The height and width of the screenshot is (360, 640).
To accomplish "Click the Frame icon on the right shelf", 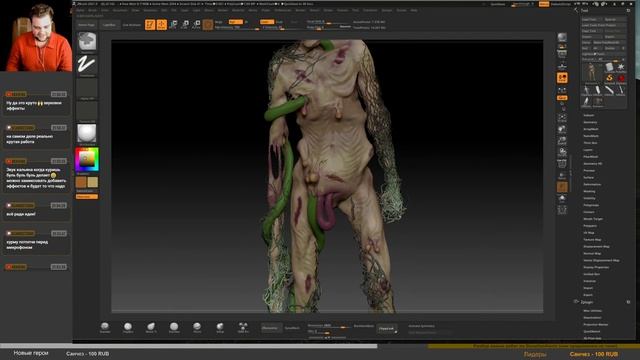I will pyautogui.click(x=562, y=118).
